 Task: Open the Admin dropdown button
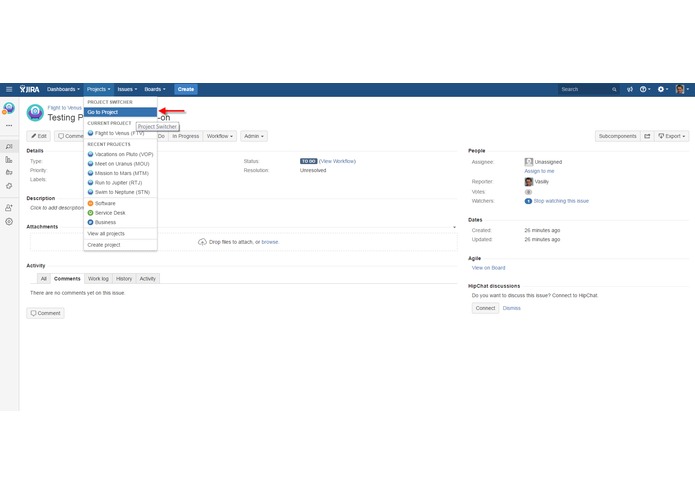click(x=254, y=136)
